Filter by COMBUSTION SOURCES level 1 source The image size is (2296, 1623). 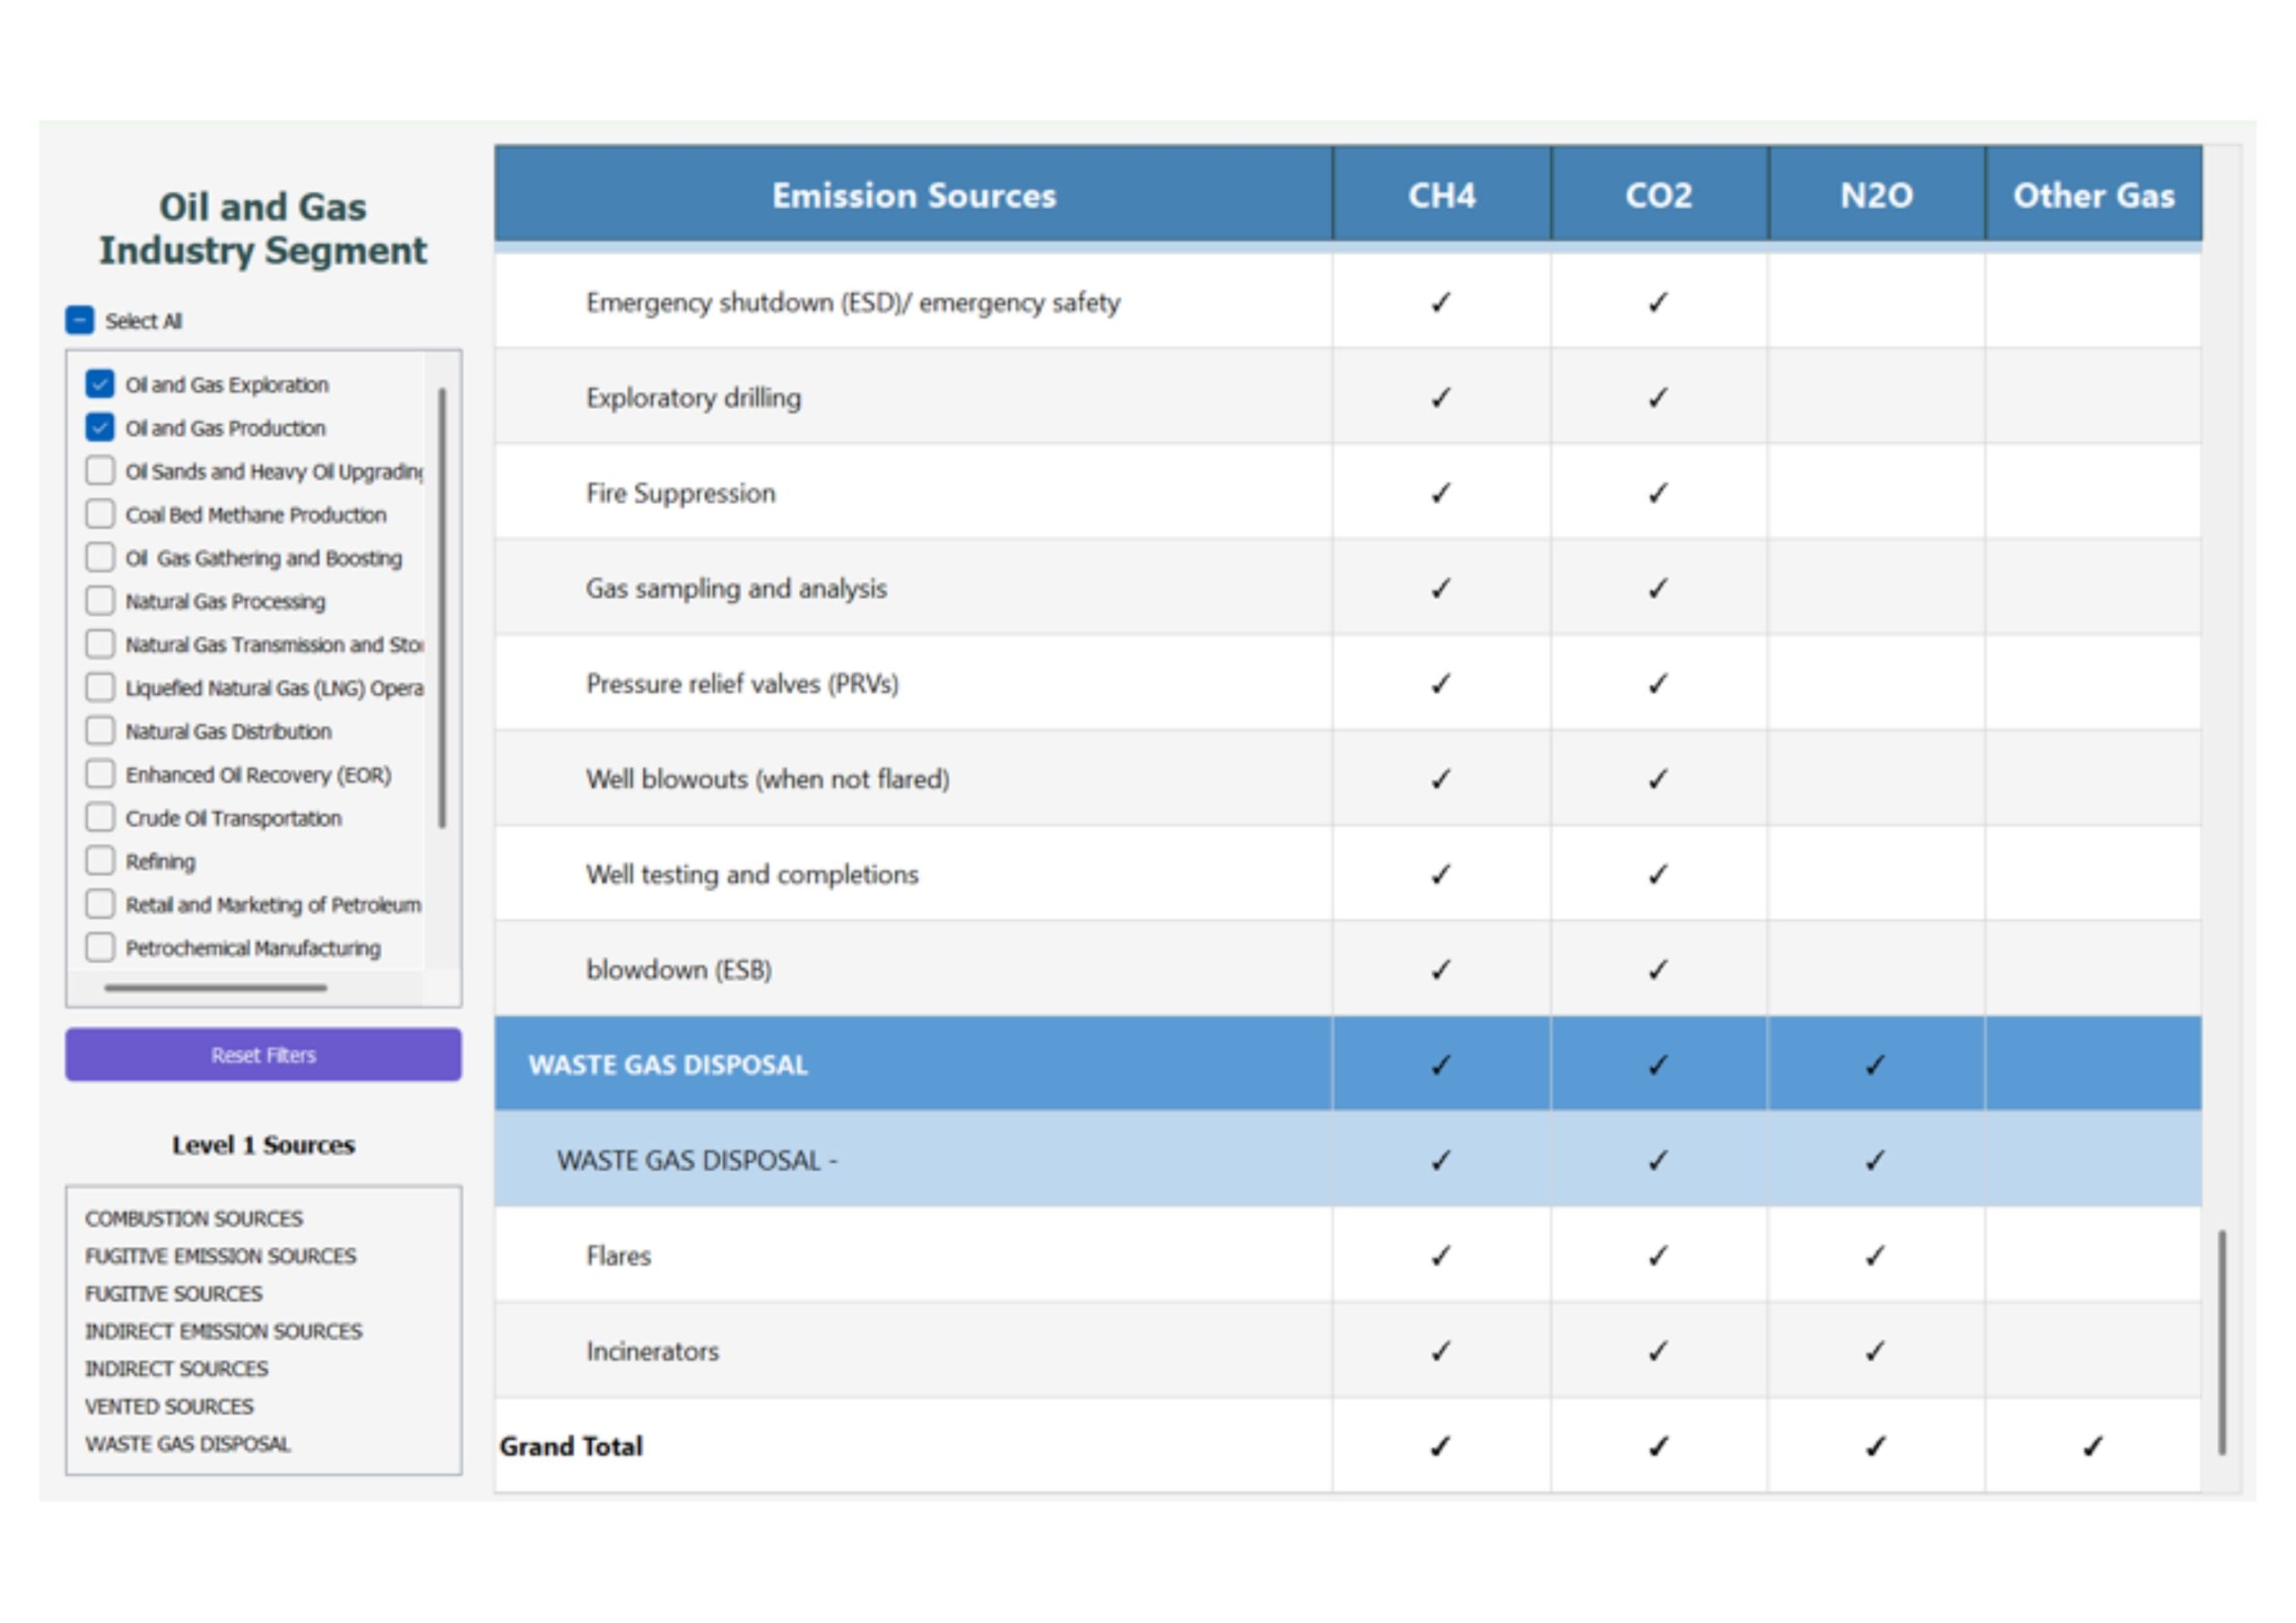click(x=194, y=1218)
